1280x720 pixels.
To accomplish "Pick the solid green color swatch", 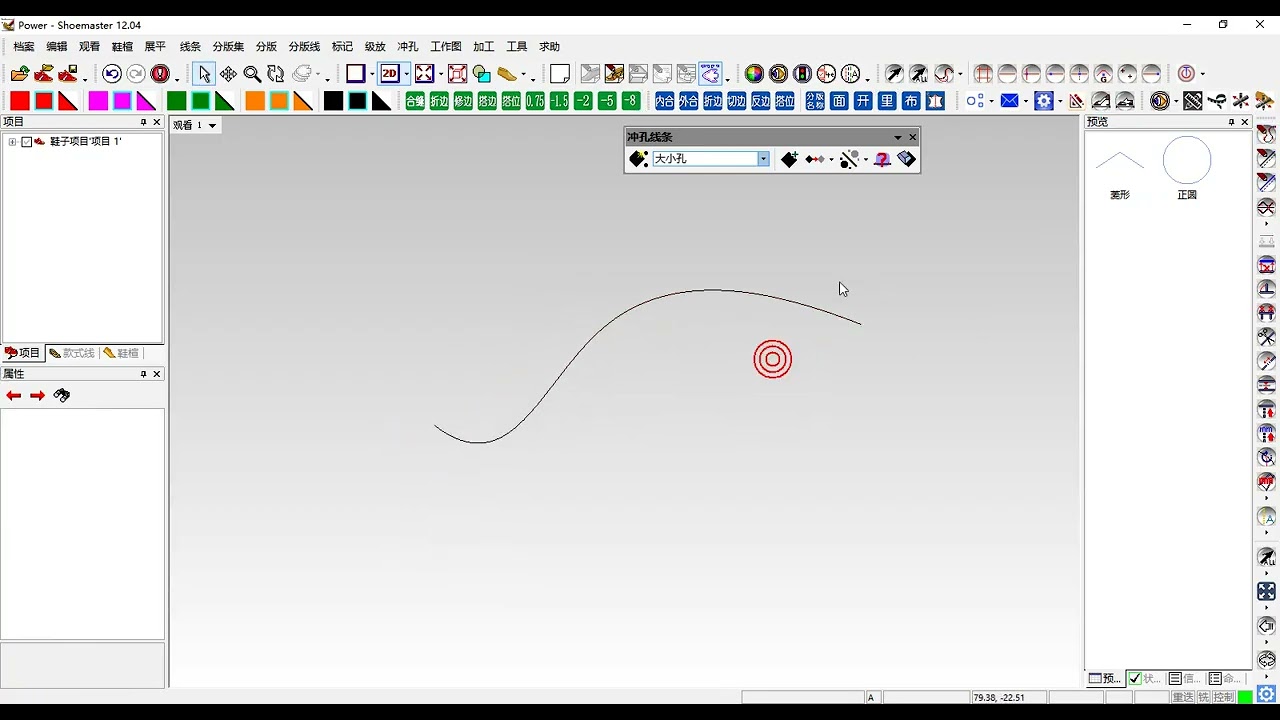I will [176, 101].
